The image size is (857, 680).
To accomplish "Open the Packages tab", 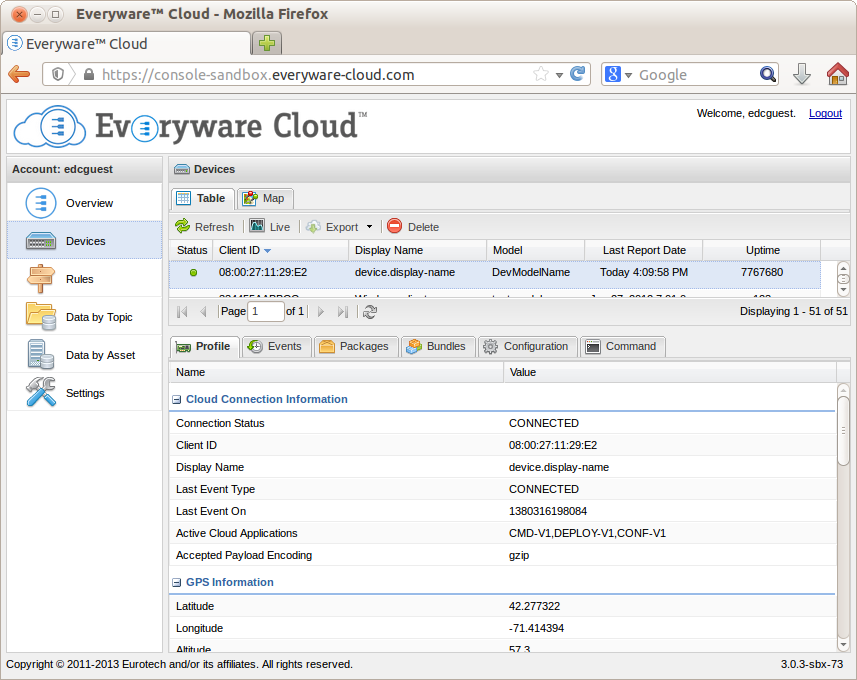I will pyautogui.click(x=355, y=347).
